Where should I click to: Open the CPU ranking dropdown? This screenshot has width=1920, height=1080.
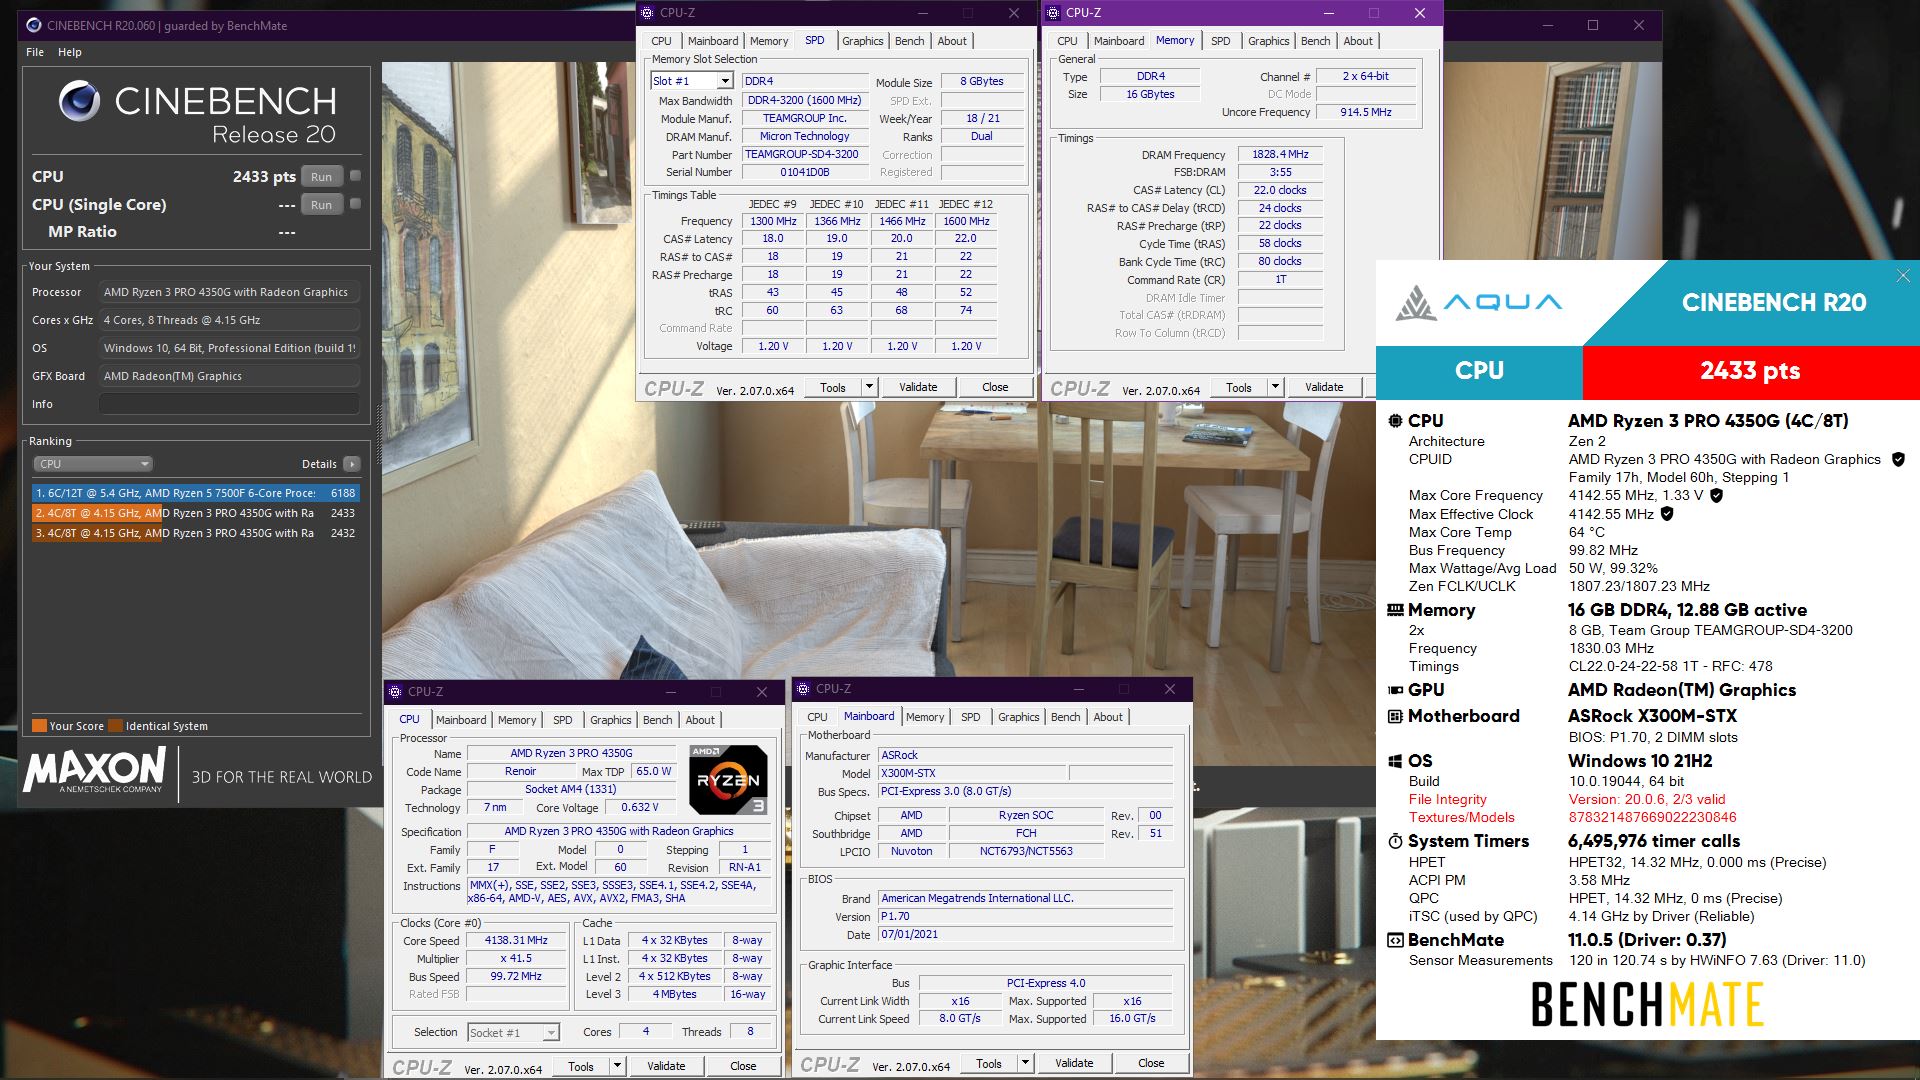[x=93, y=464]
